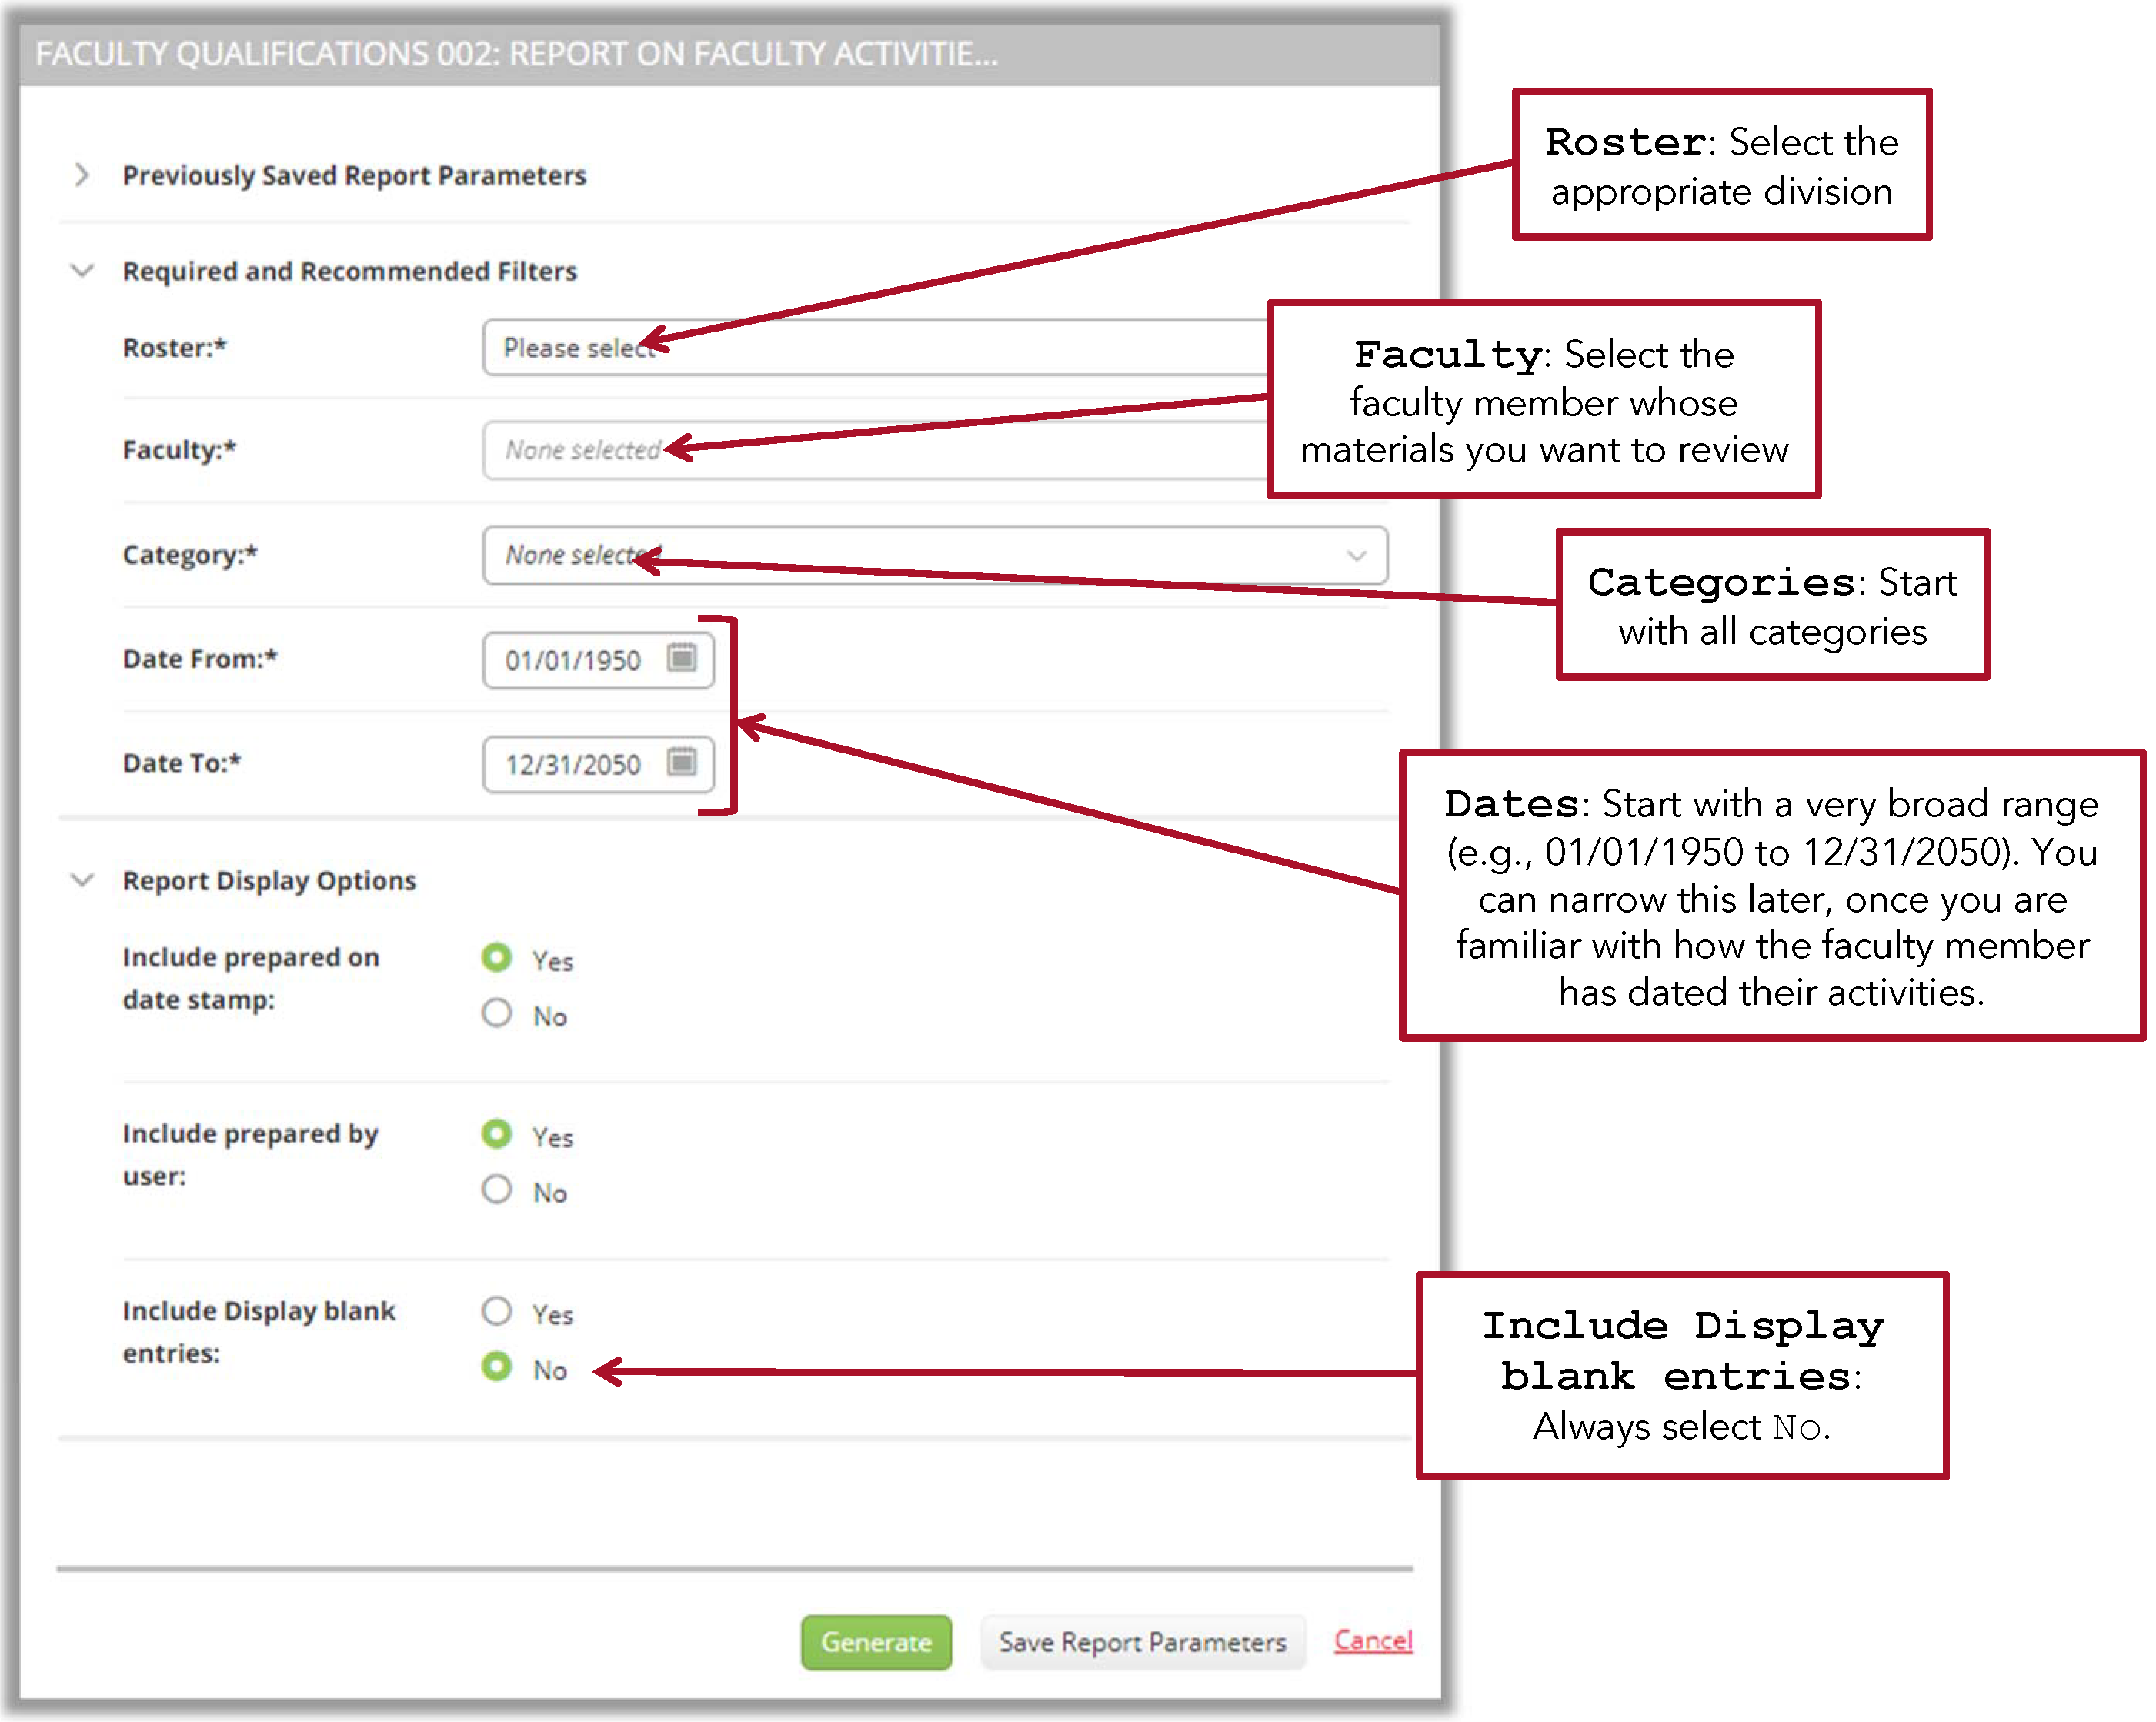Image resolution: width=2156 pixels, height=1722 pixels.
Task: Select Yes for prepared on date stamp
Action: [x=497, y=958]
